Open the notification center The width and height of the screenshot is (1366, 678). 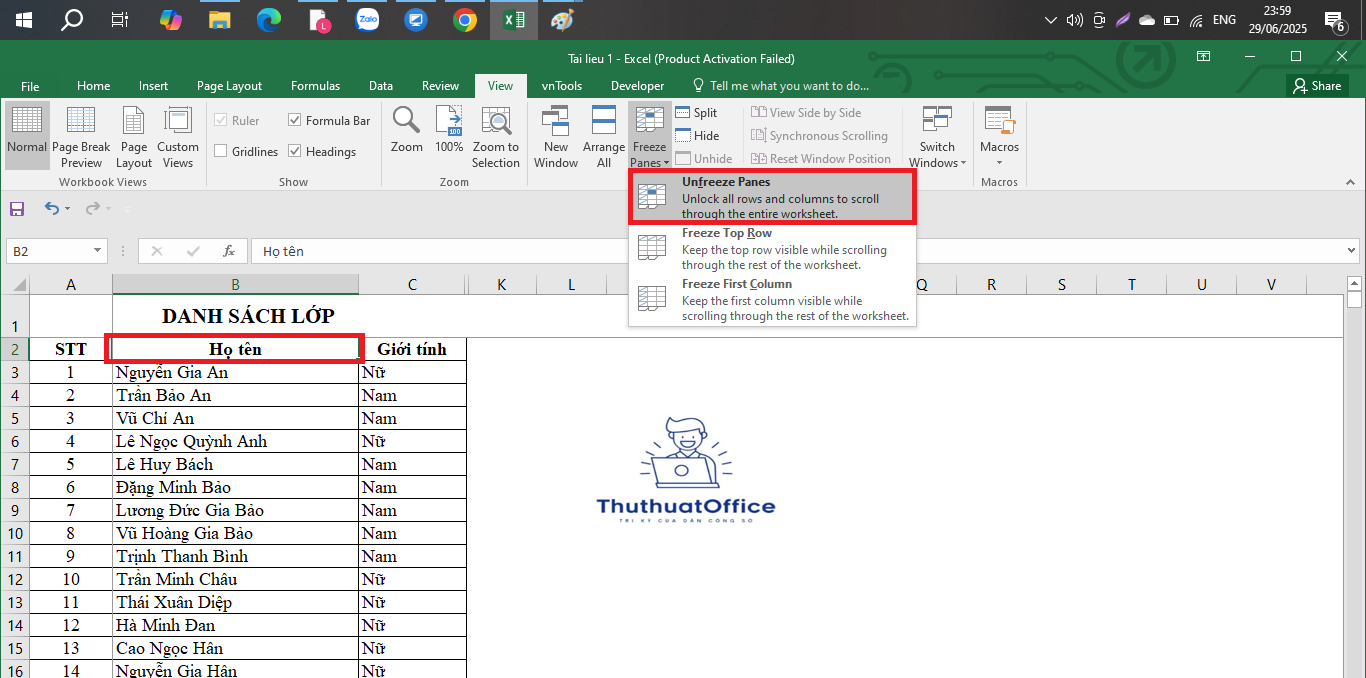[1333, 20]
